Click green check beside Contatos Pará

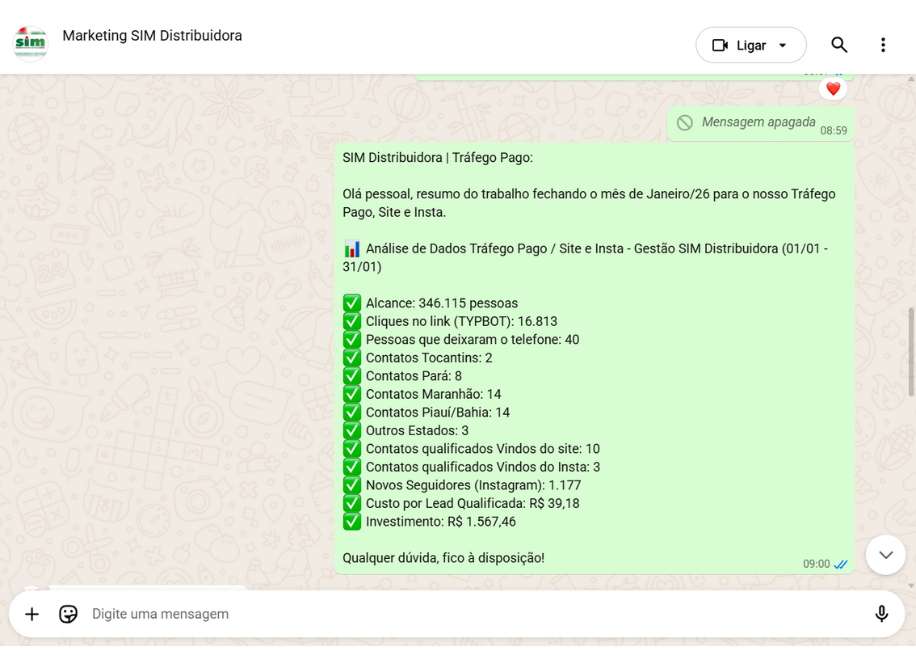352,376
